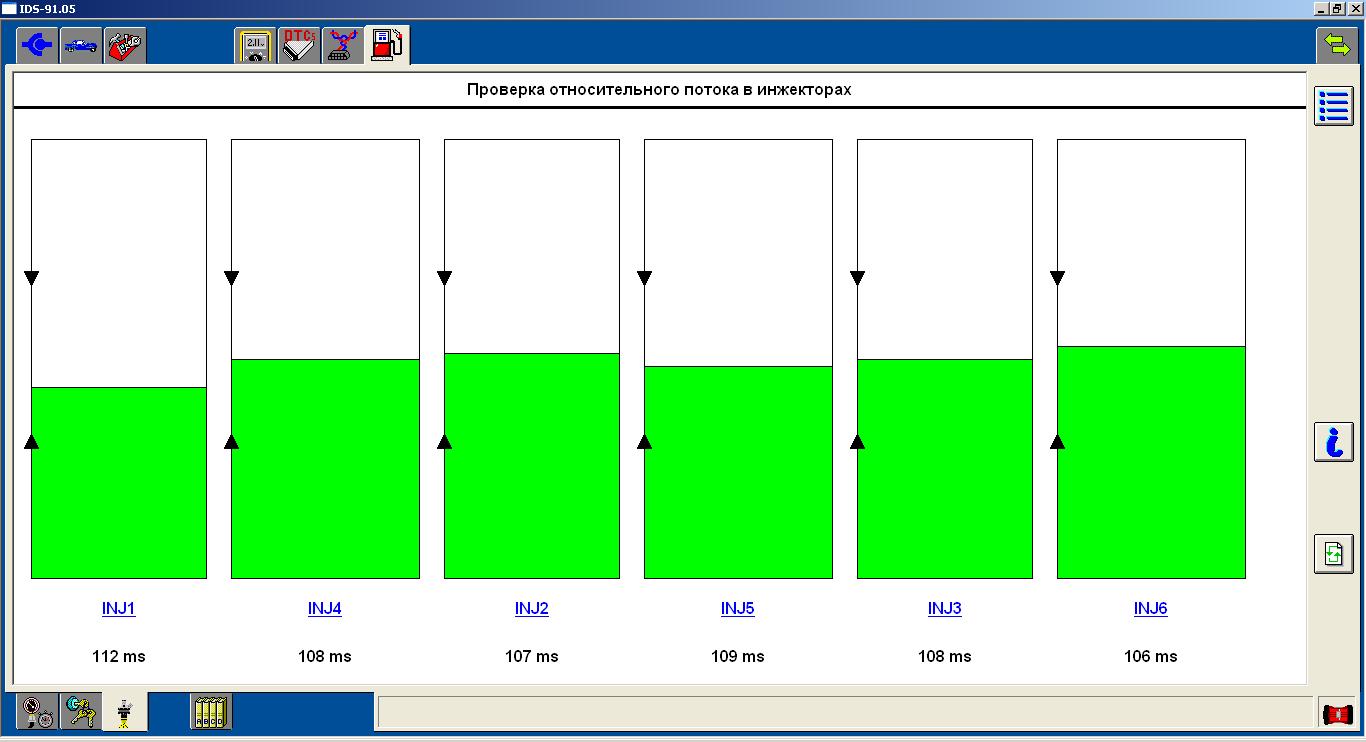
Task: Click the 107 ms value
Action: pyautogui.click(x=532, y=657)
